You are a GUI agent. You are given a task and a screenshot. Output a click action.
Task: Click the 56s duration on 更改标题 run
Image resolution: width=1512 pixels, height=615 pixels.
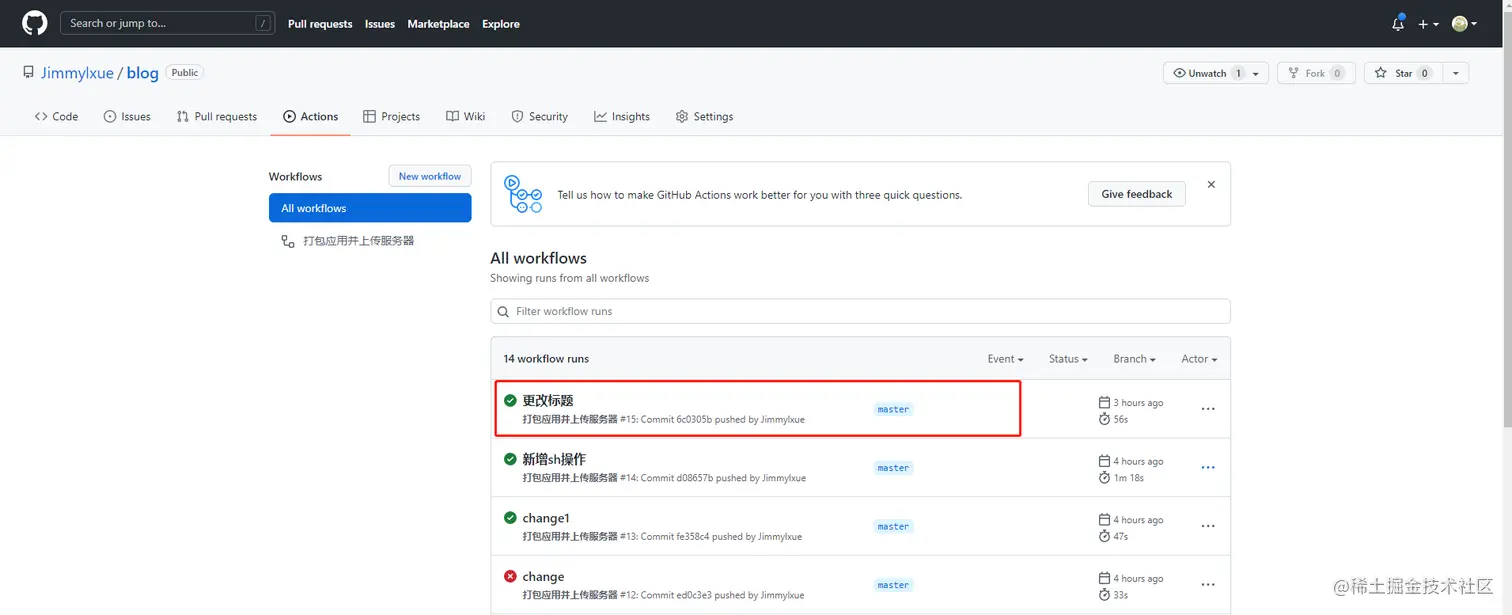click(1121, 419)
